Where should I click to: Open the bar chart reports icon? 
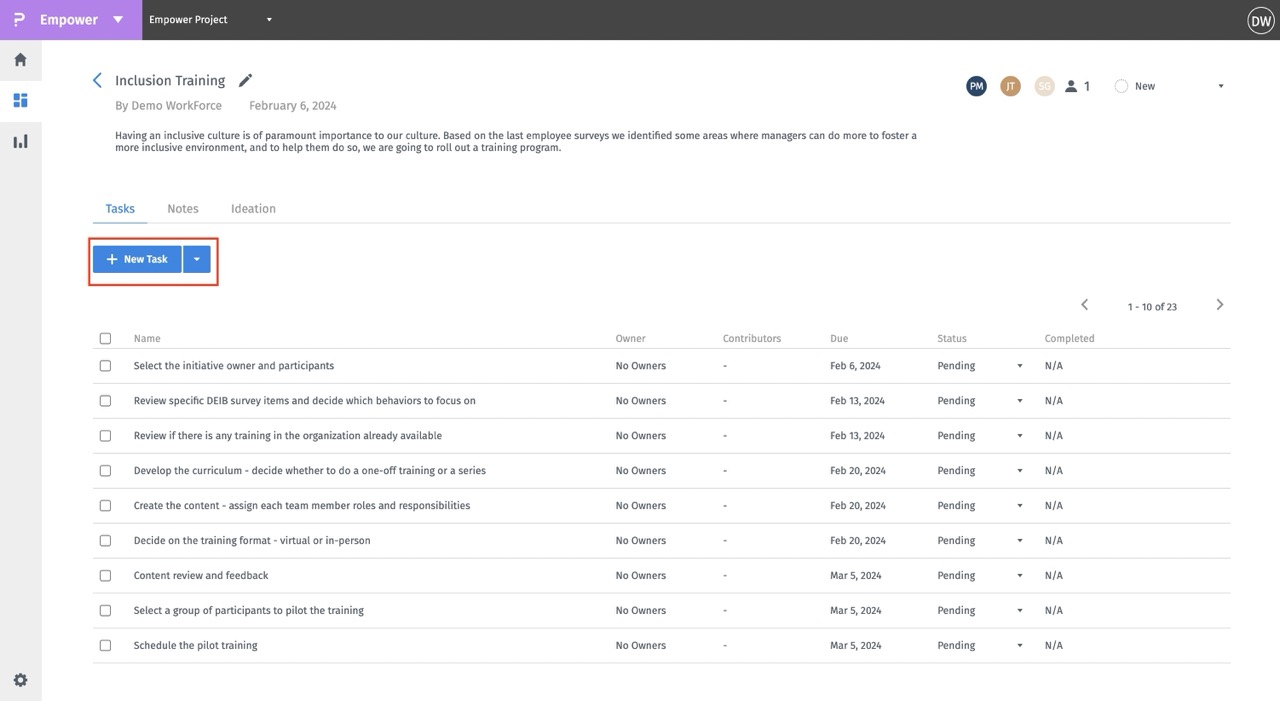point(20,141)
